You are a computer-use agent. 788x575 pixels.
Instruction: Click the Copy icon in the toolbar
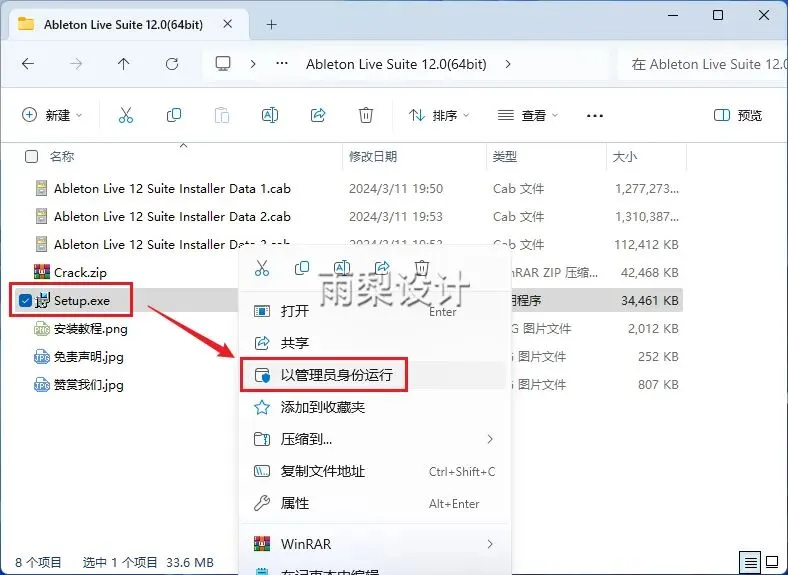[174, 115]
